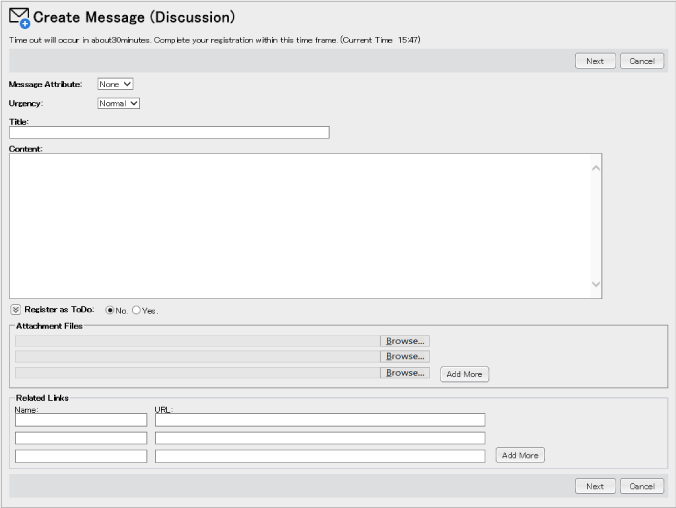Screen dimensions: 676x508
Task: Click the first related link URL field
Action: tap(320, 420)
